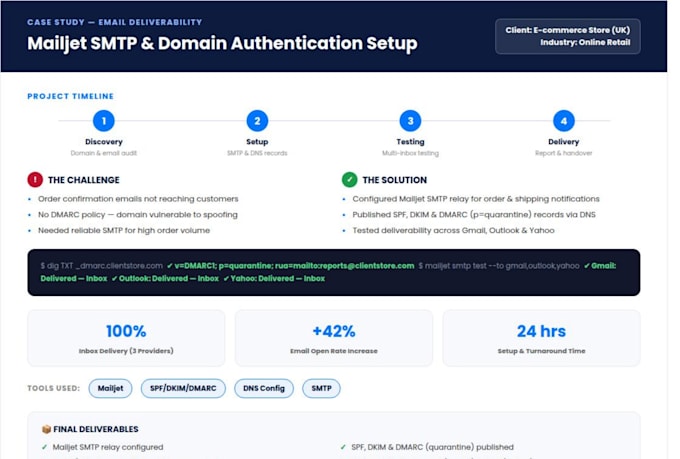
Task: Click the +42% Email Open Rate card
Action: coord(334,338)
